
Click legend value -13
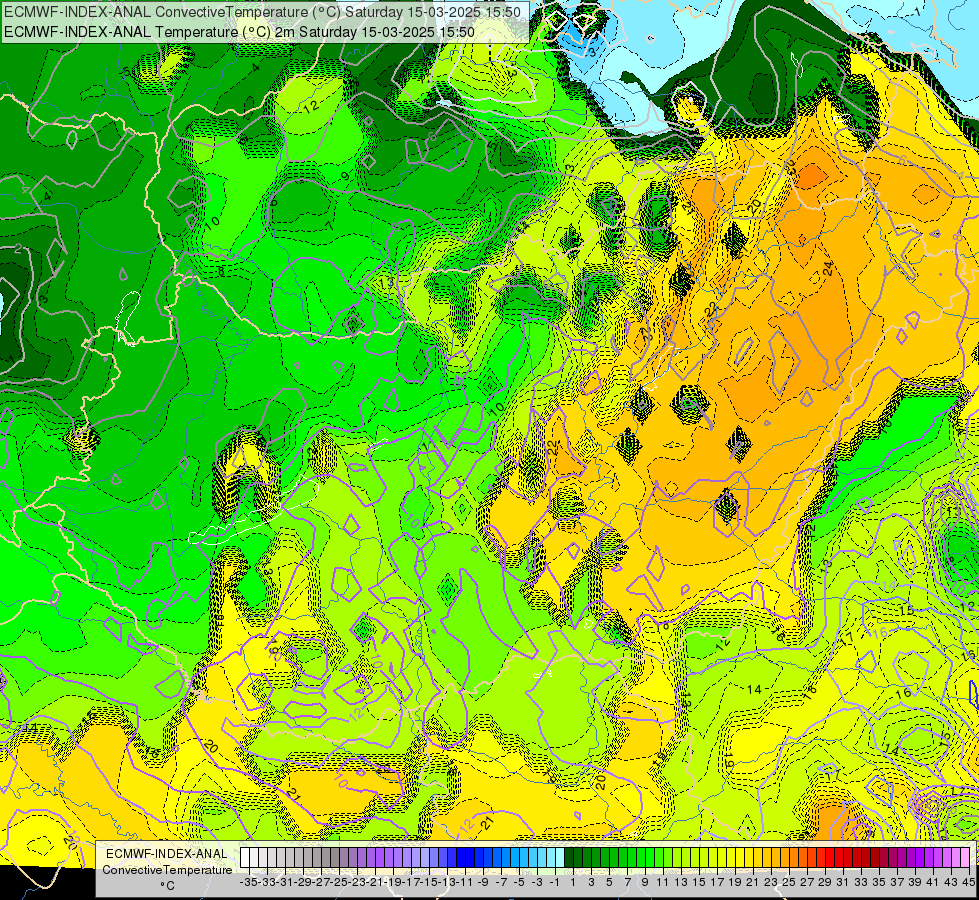(448, 882)
